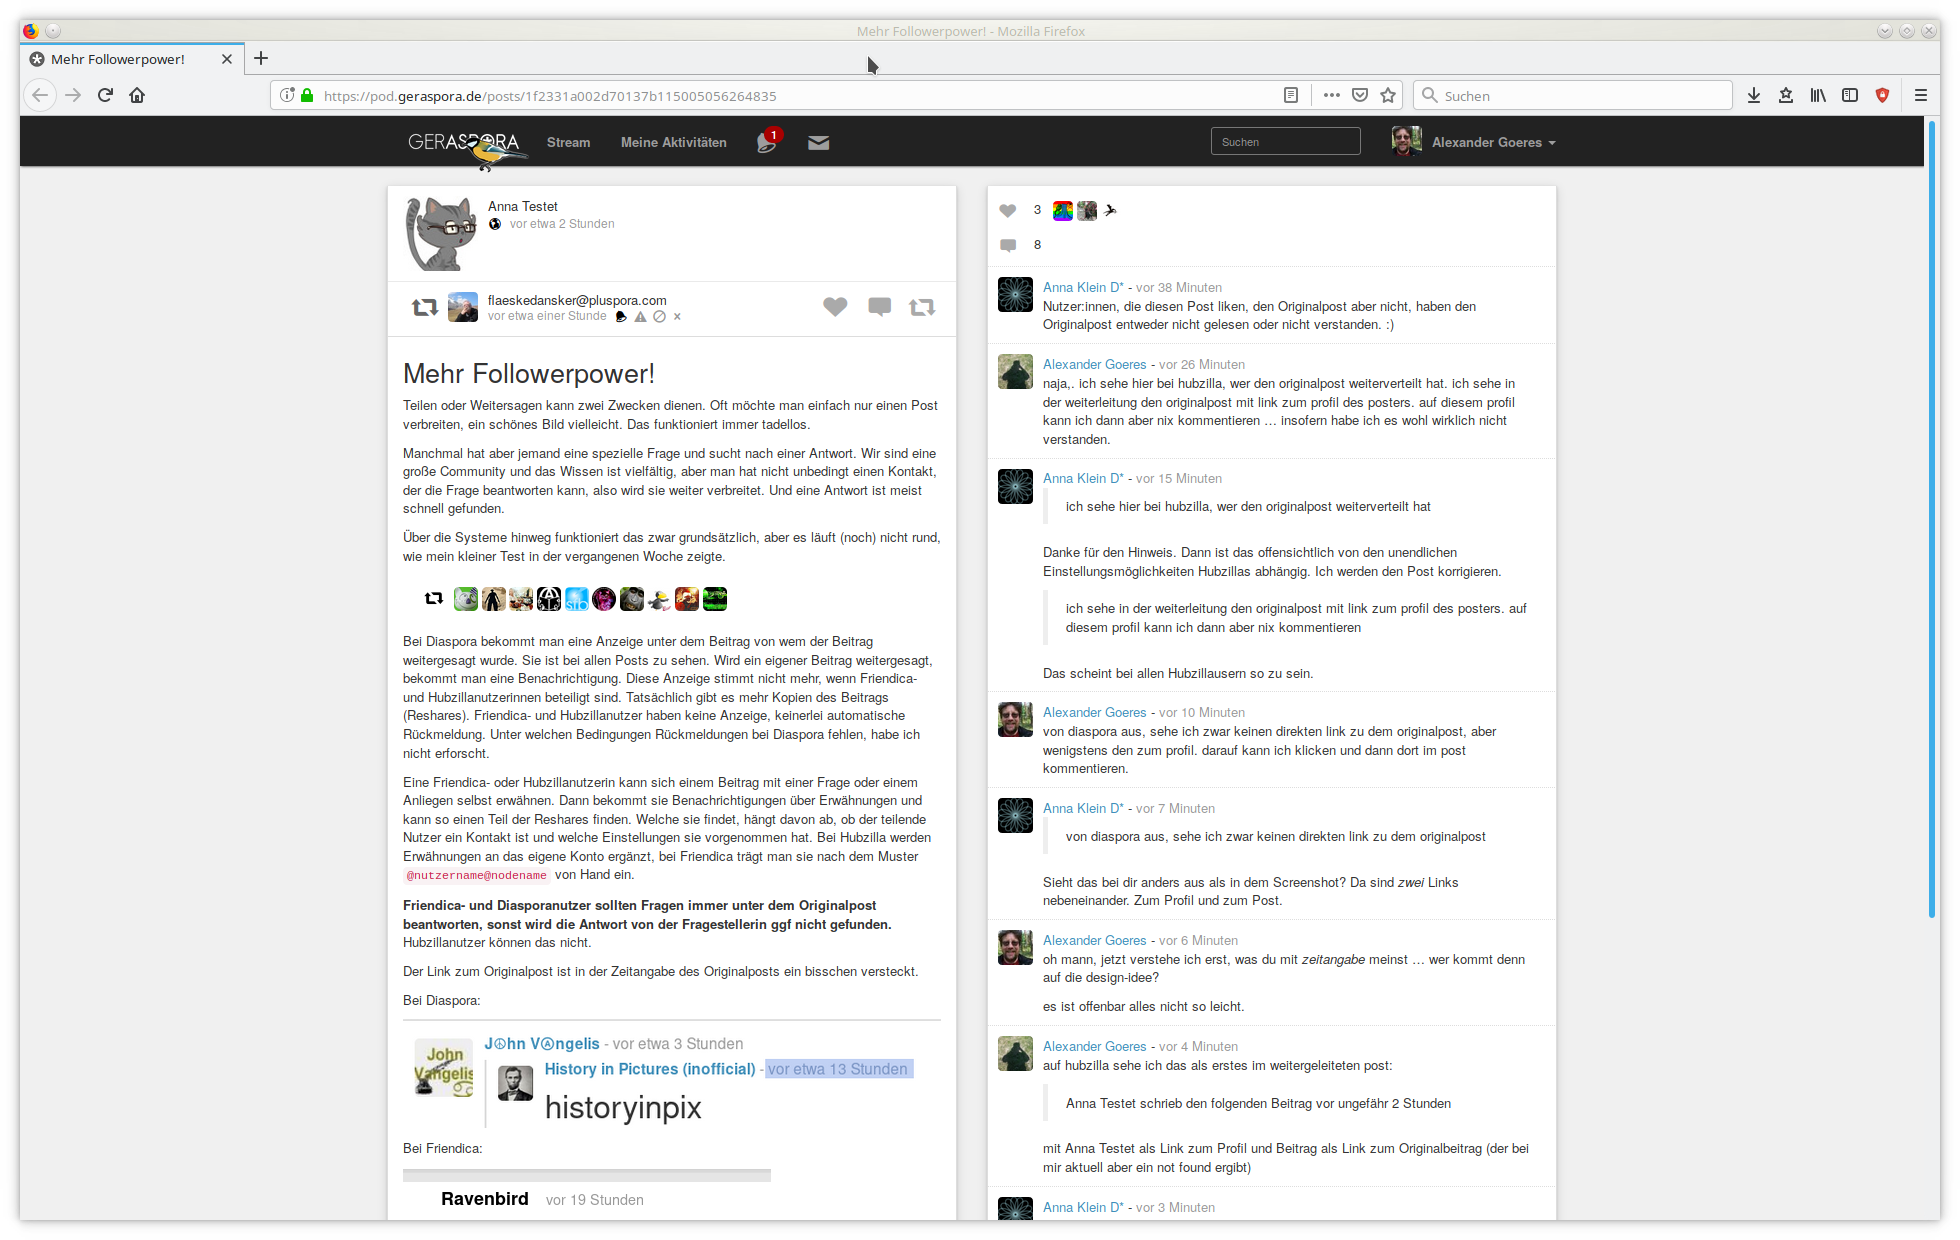Open the Firefox hamburger menu
This screenshot has width=1960, height=1240.
[x=1921, y=95]
